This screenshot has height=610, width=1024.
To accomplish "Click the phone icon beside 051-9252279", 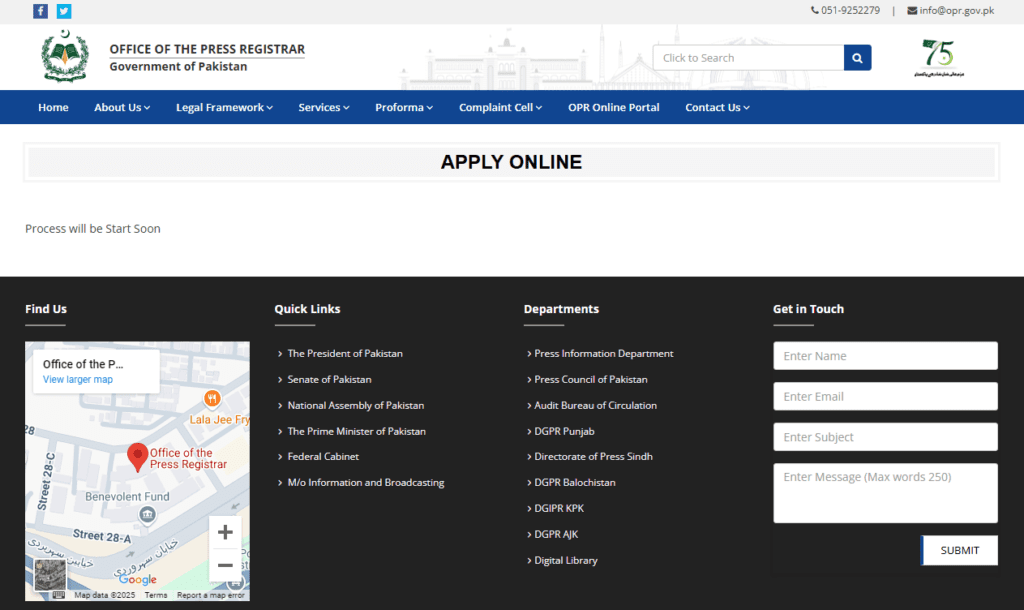I will (x=814, y=10).
